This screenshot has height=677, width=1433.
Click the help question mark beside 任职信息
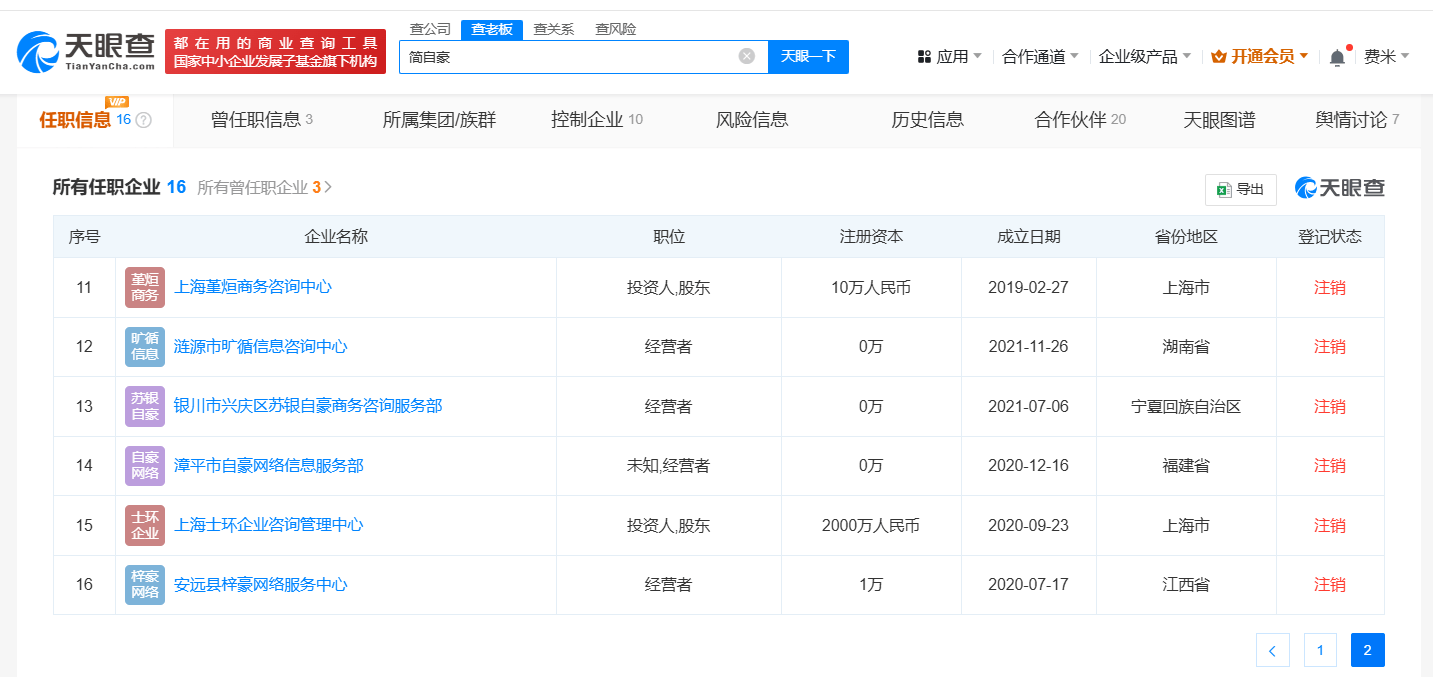coord(143,120)
